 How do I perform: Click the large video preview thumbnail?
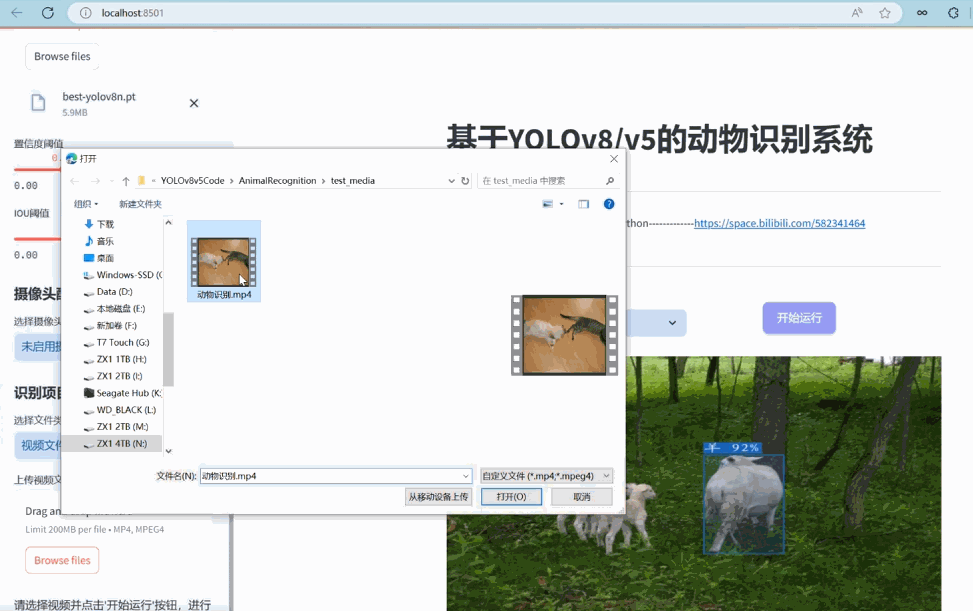point(564,335)
